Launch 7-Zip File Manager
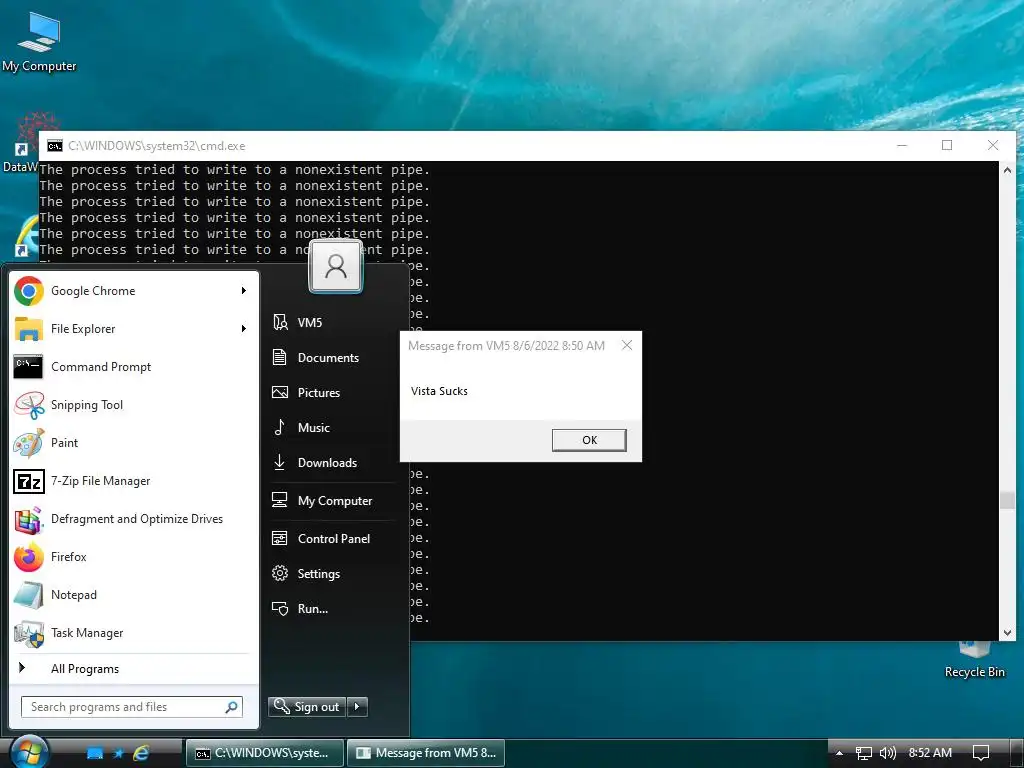1024x768 pixels. click(134, 481)
